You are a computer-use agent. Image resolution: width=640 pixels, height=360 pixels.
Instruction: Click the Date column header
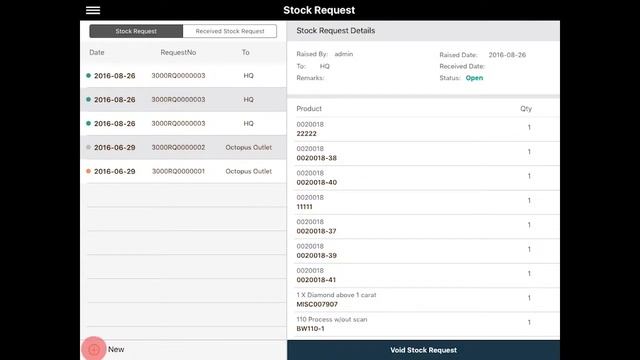97,52
